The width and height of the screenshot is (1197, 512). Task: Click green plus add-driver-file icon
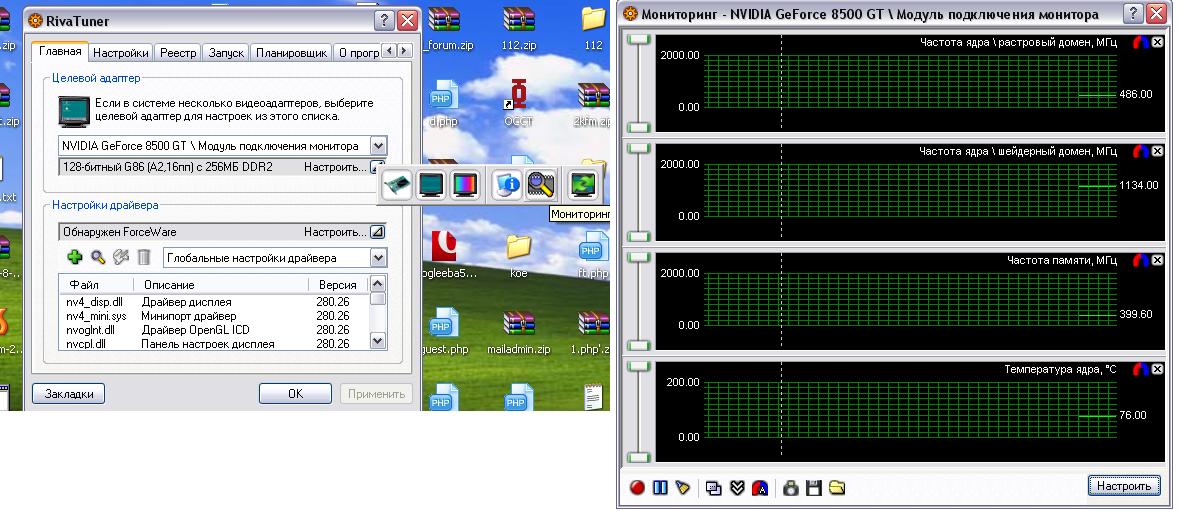click(x=75, y=257)
